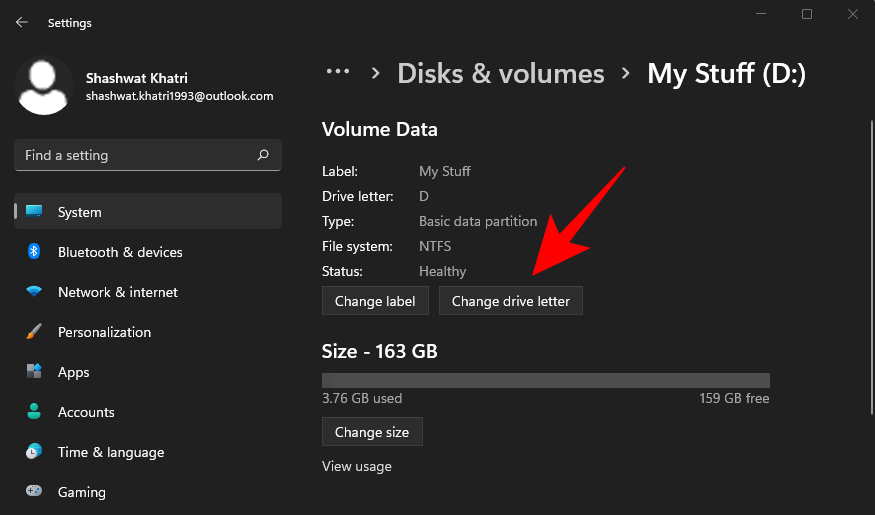Expand the breadcrumb ellipsis menu

338,73
